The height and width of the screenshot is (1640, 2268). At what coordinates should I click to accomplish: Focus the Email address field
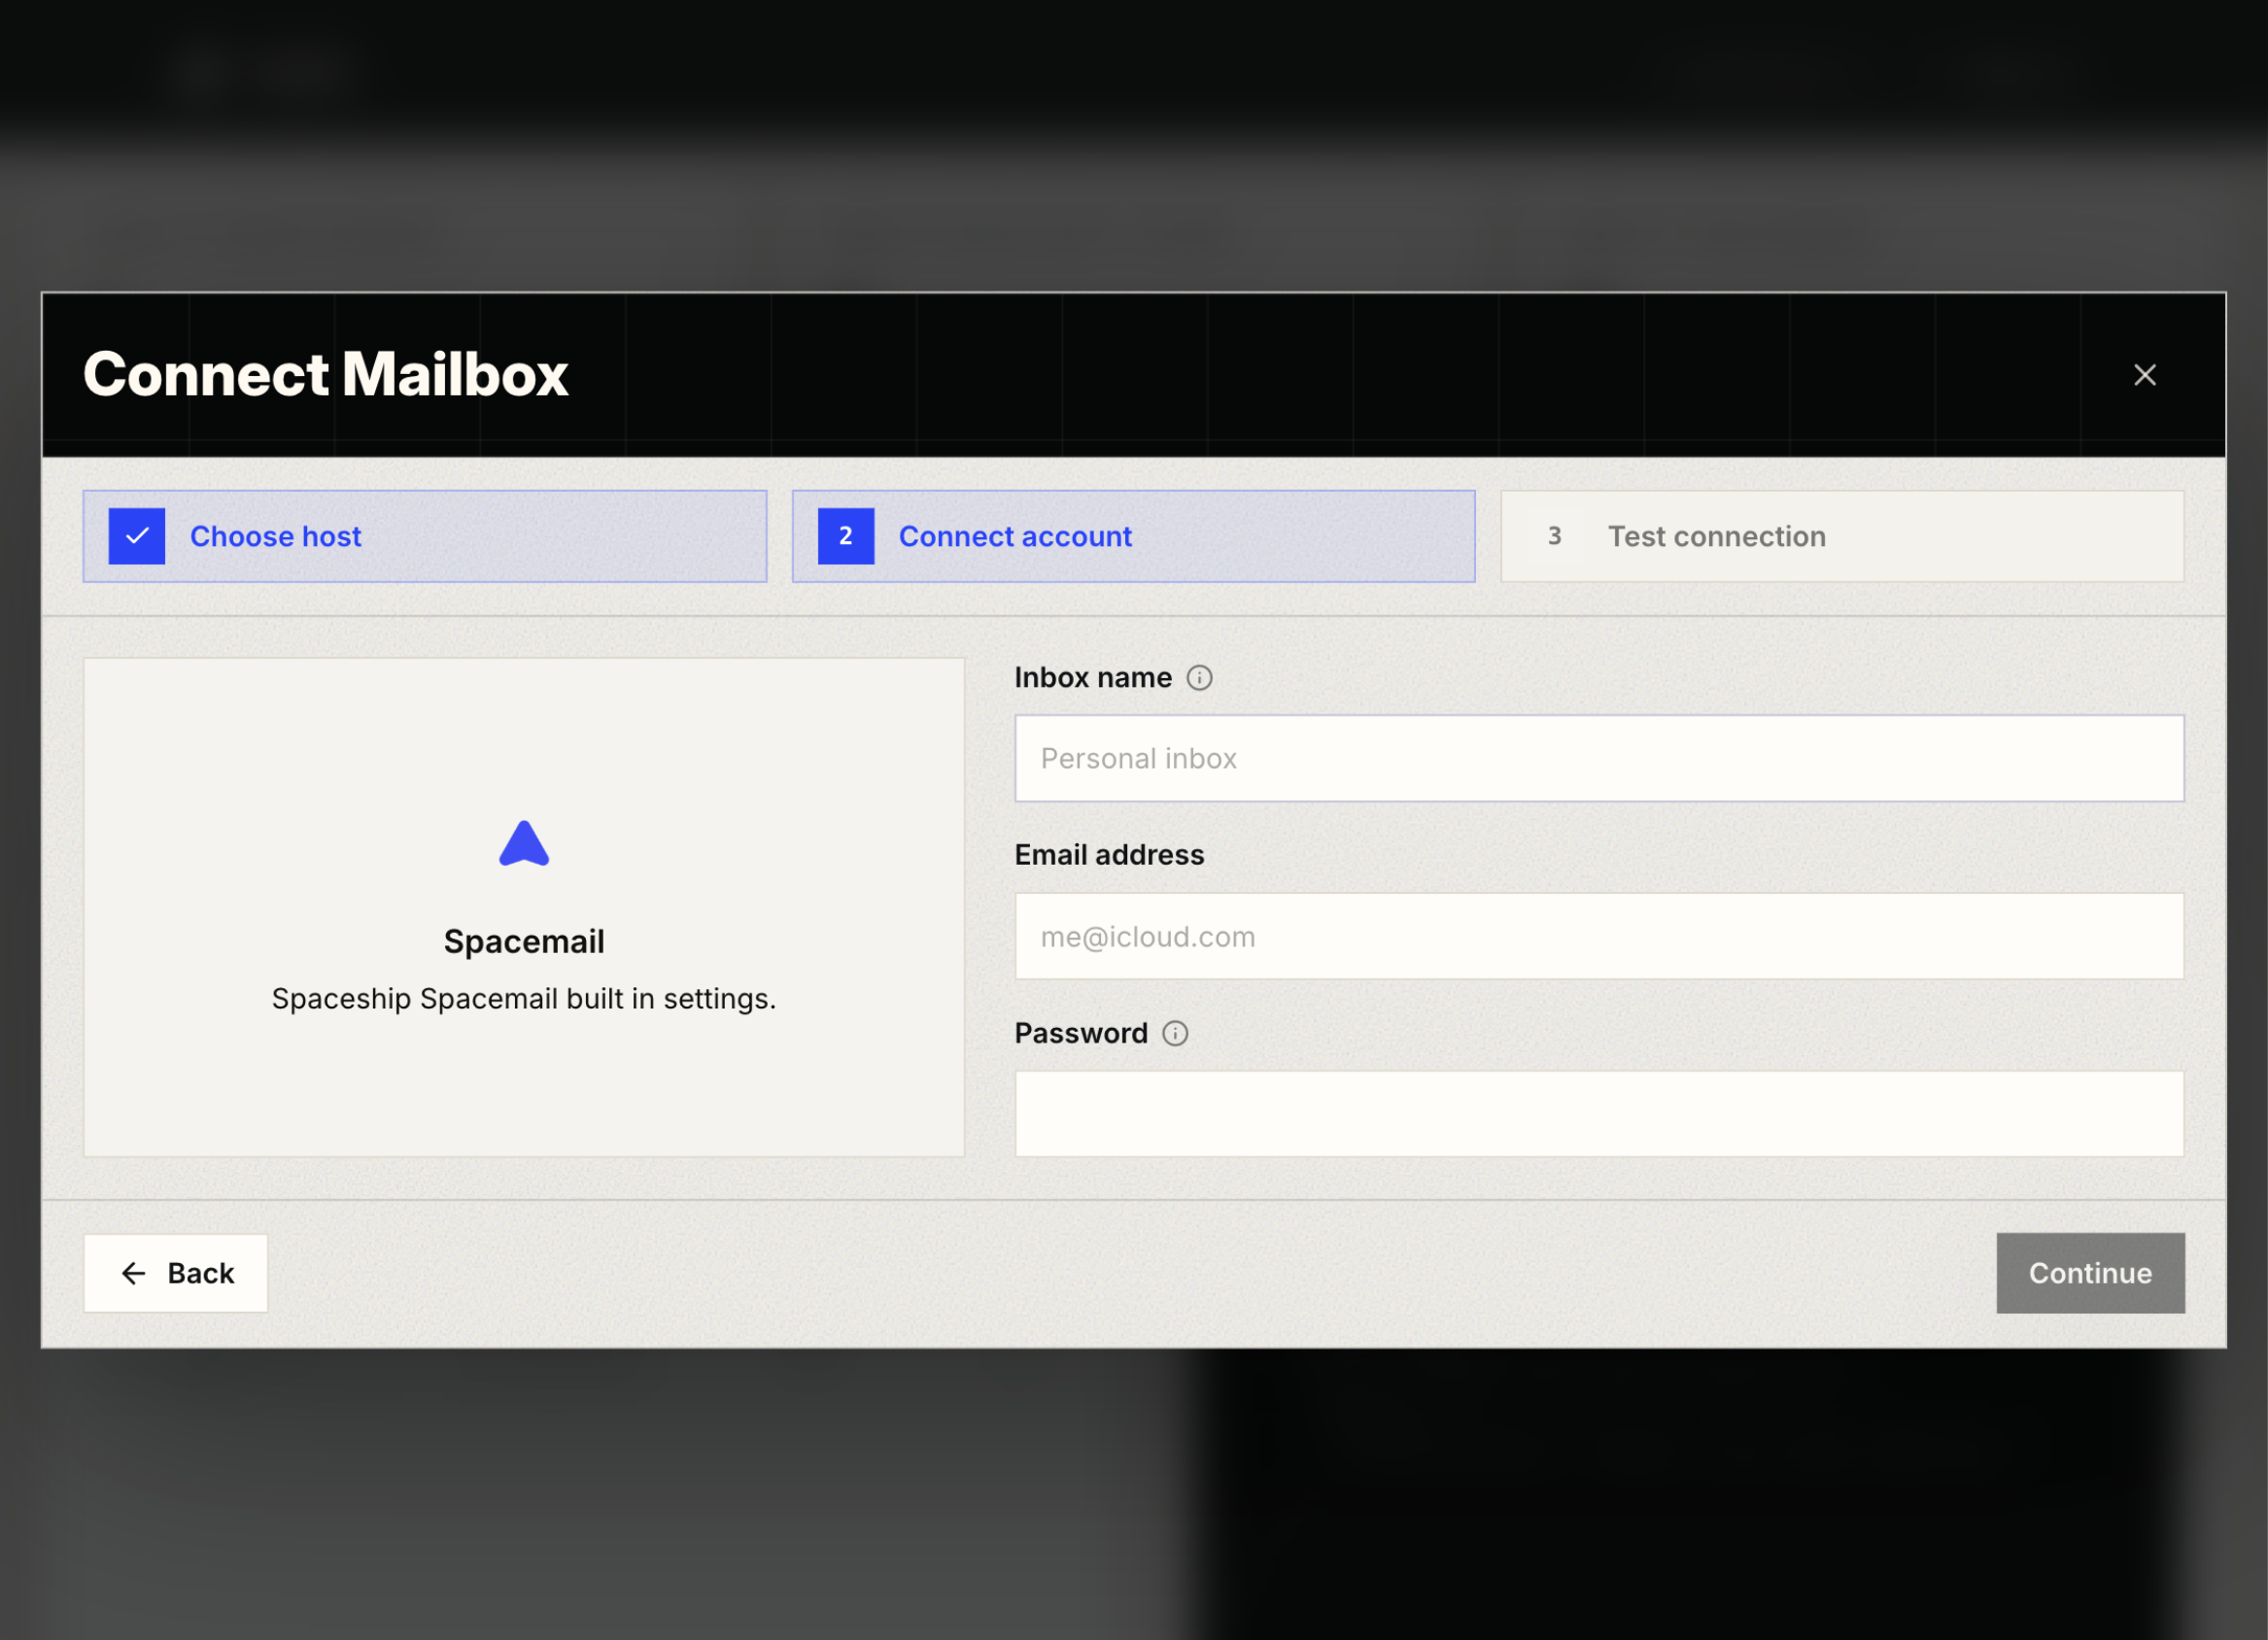[x=1599, y=936]
